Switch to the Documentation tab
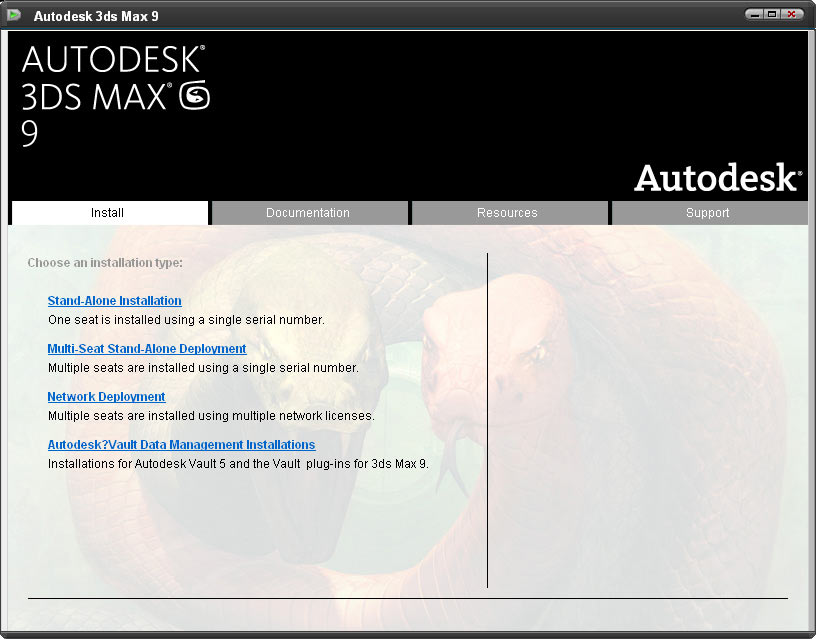This screenshot has height=639, width=816. [x=310, y=213]
